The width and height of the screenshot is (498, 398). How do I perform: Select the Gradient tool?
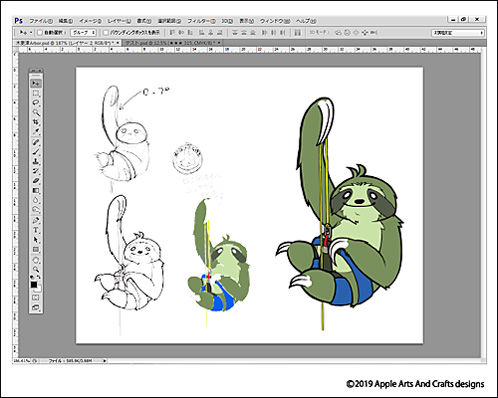point(36,191)
